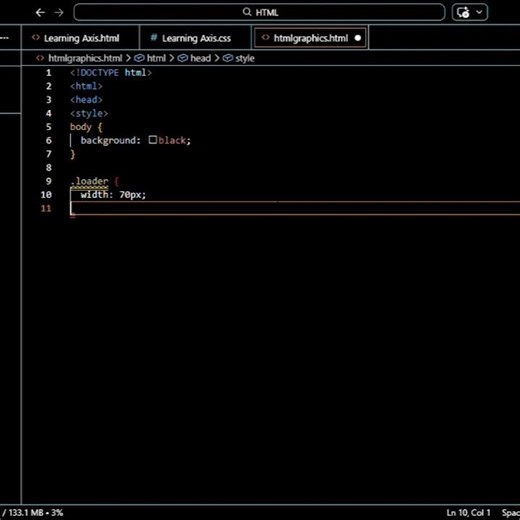
Task: Click the style breadcrumb segment
Action: [x=245, y=58]
